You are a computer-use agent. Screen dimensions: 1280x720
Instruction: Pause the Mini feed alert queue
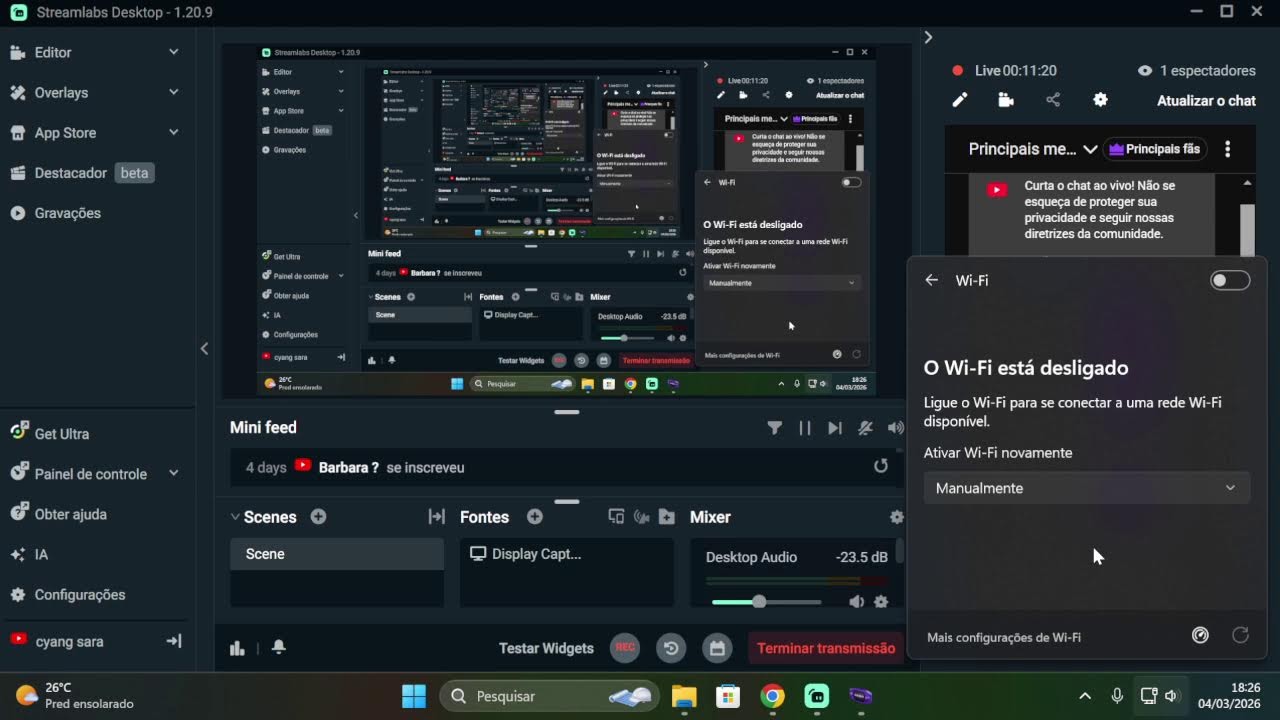[x=804, y=428]
